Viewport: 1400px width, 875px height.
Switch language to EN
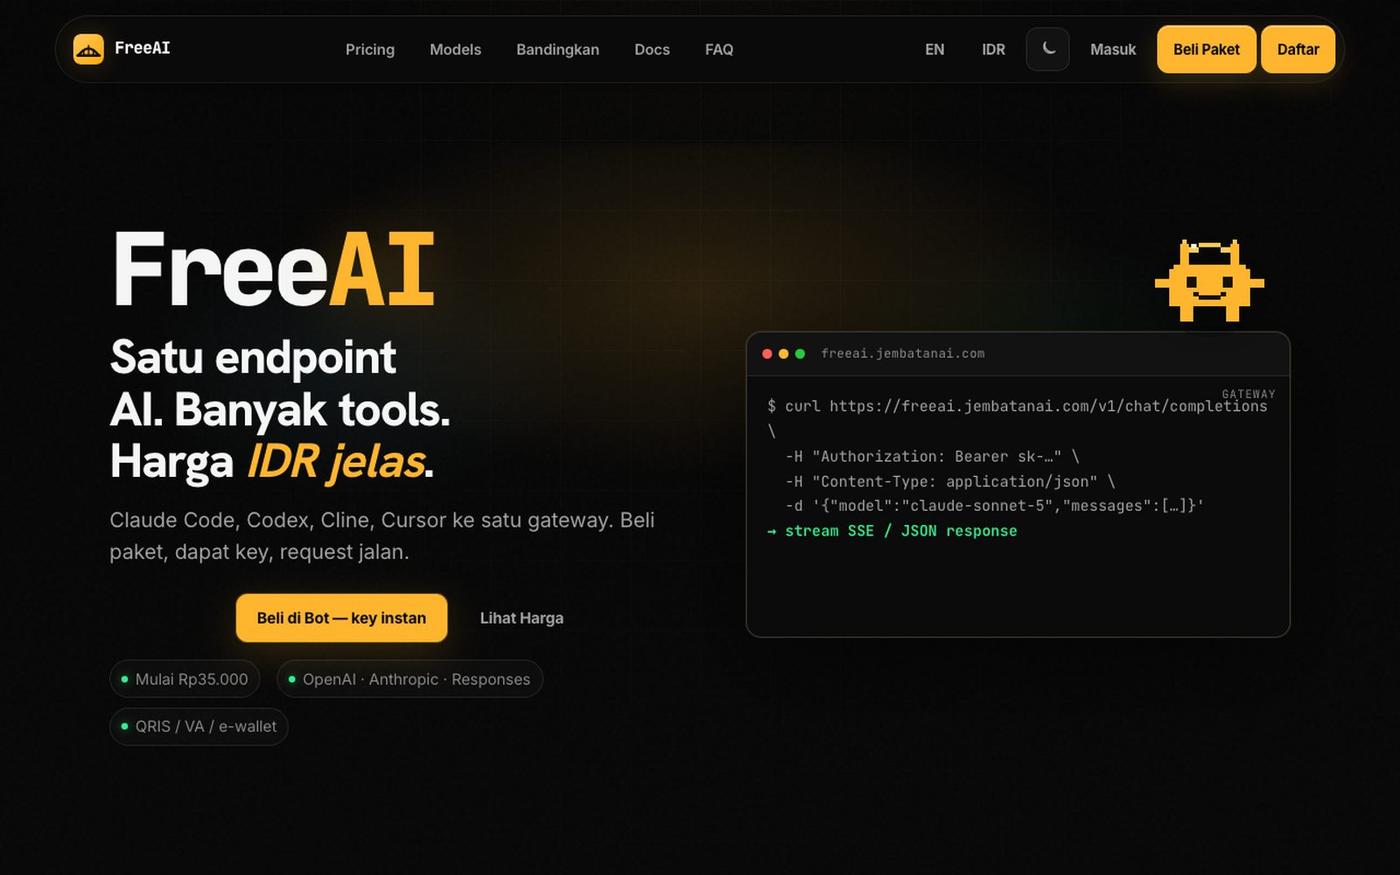point(935,49)
